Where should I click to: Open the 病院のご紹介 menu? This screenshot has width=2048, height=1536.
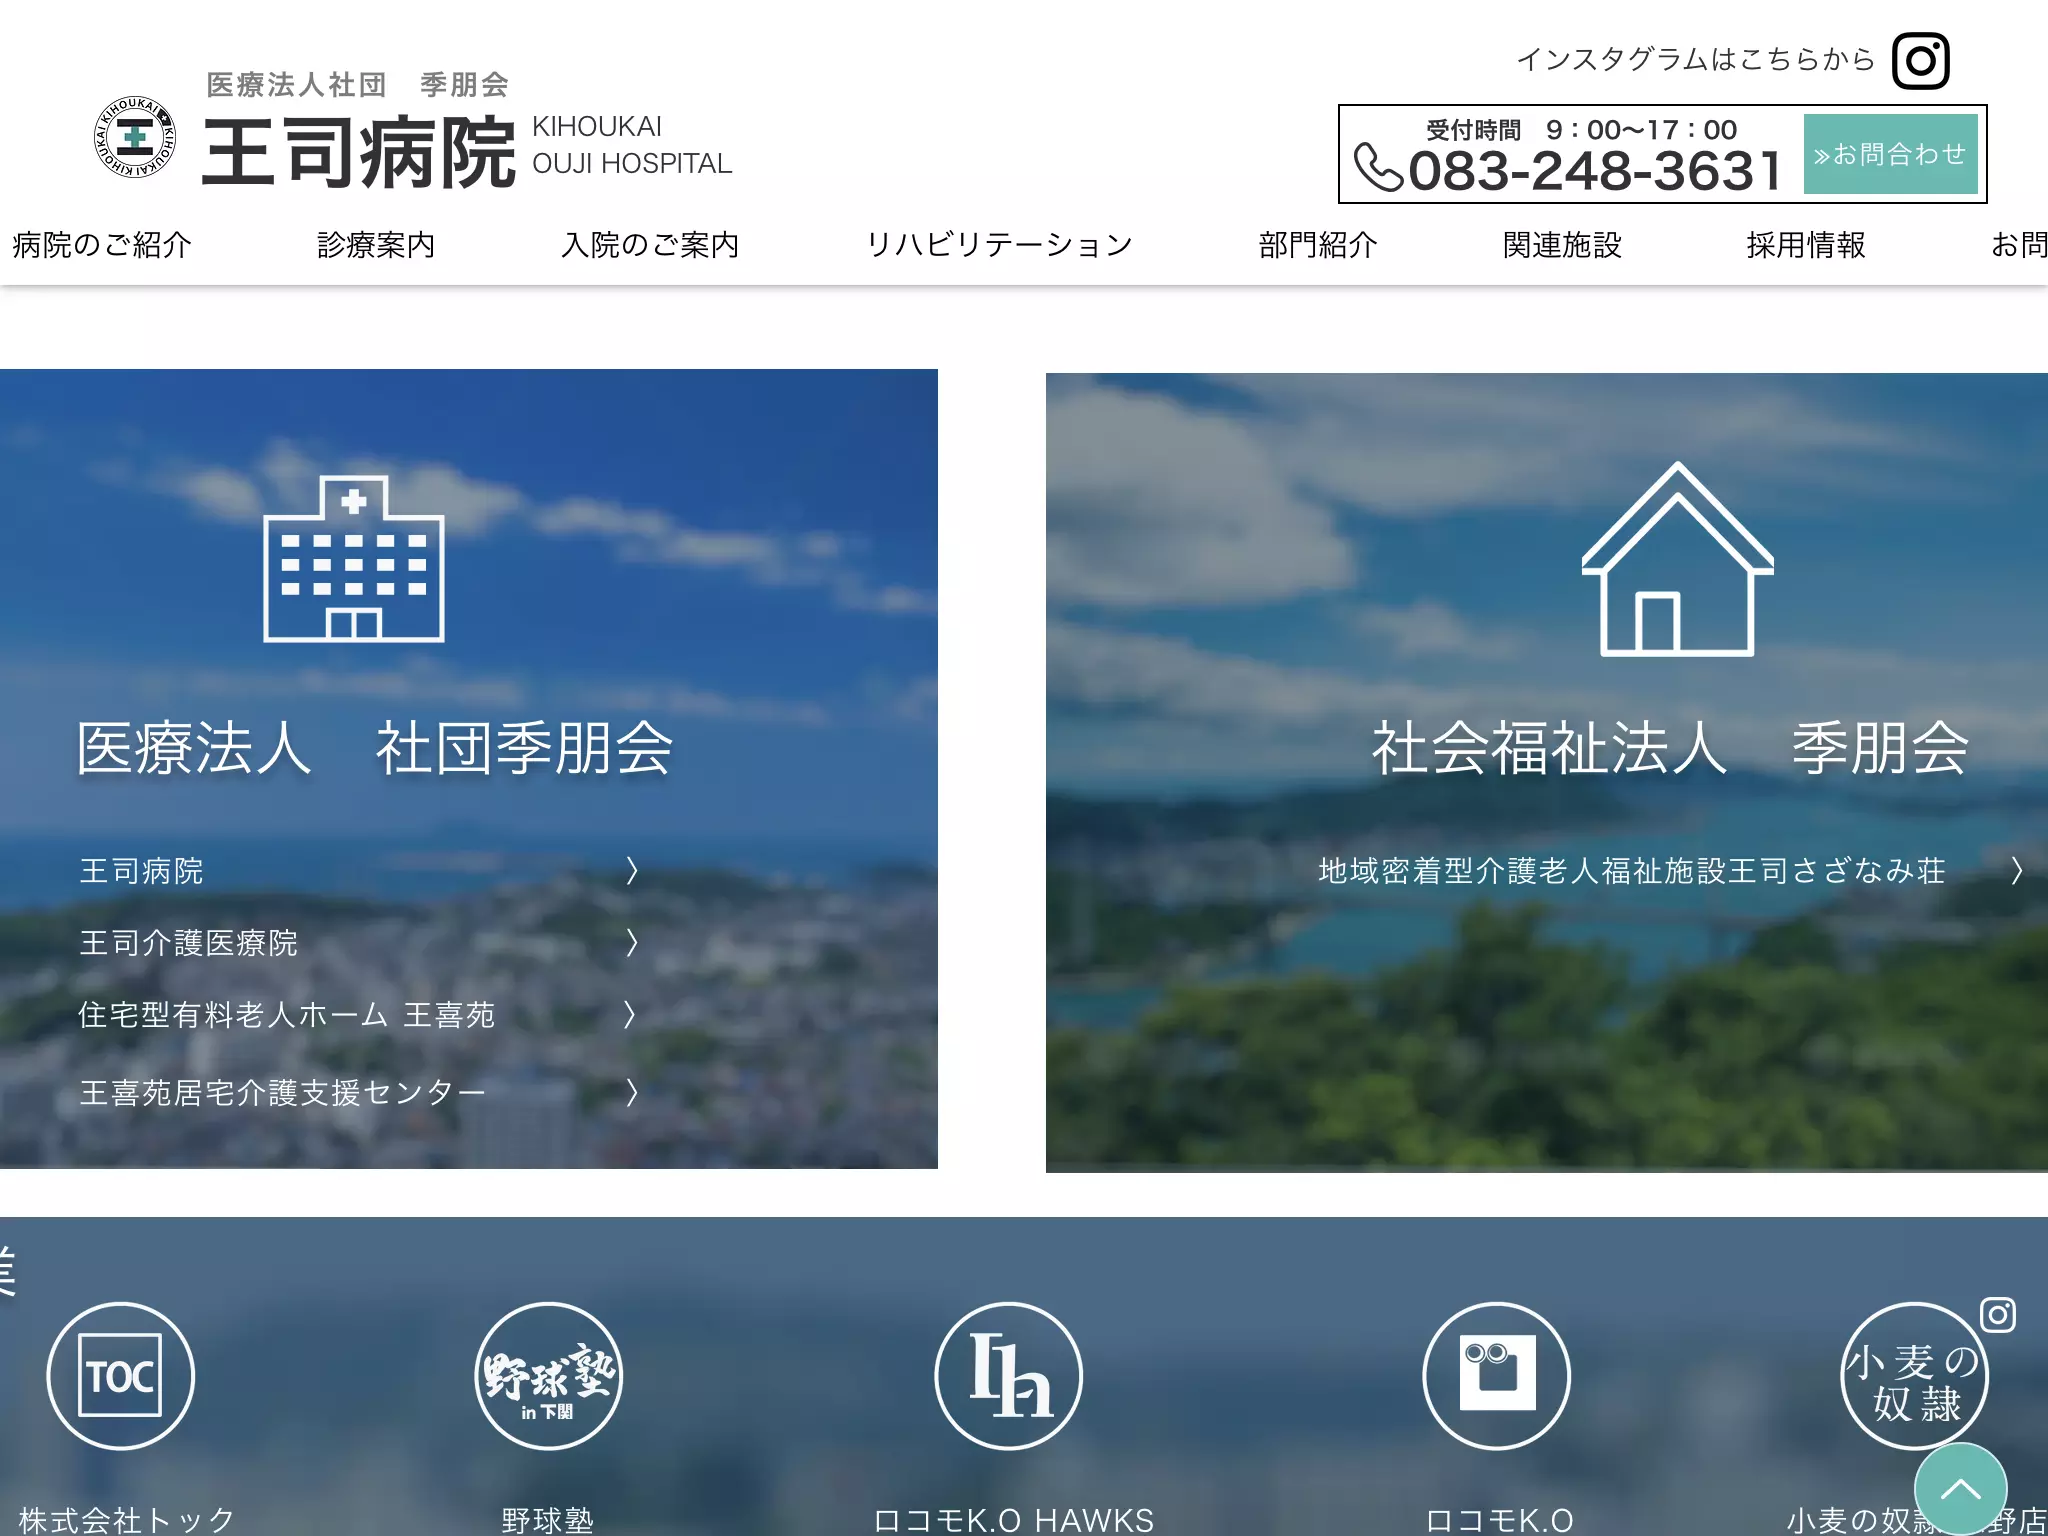click(102, 245)
